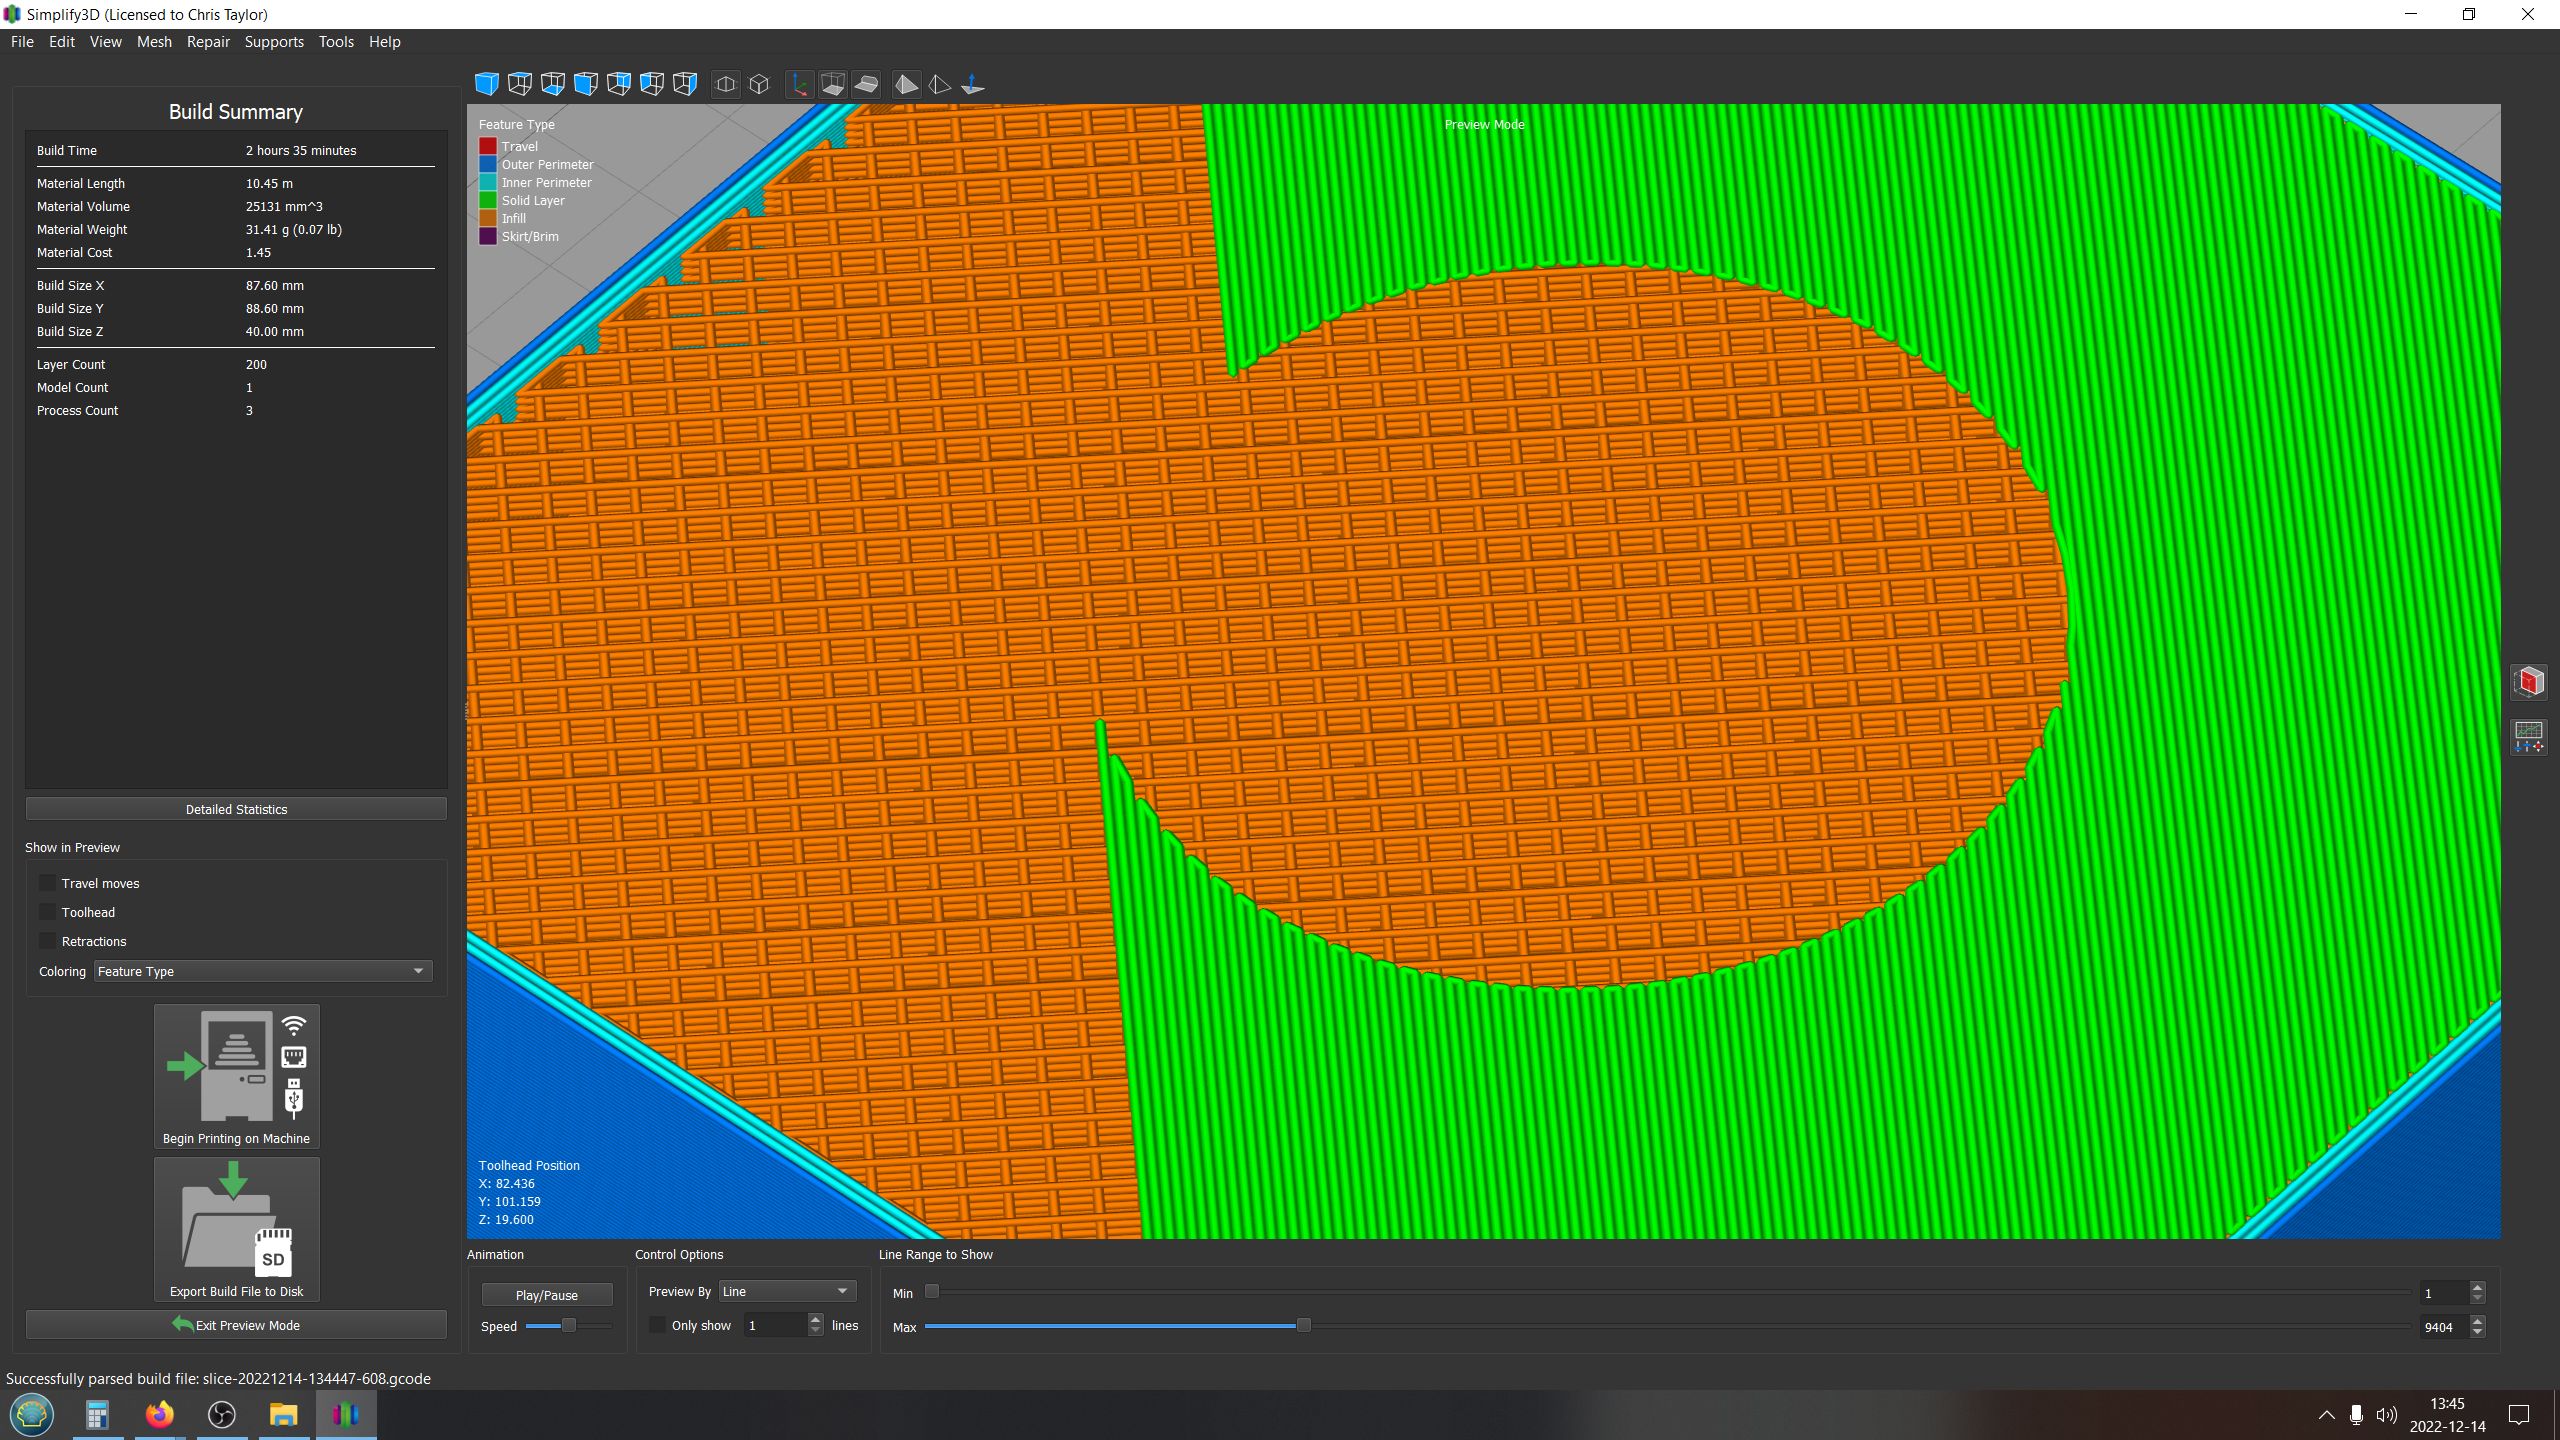
Task: Click the Min line number input field
Action: (x=2444, y=1293)
